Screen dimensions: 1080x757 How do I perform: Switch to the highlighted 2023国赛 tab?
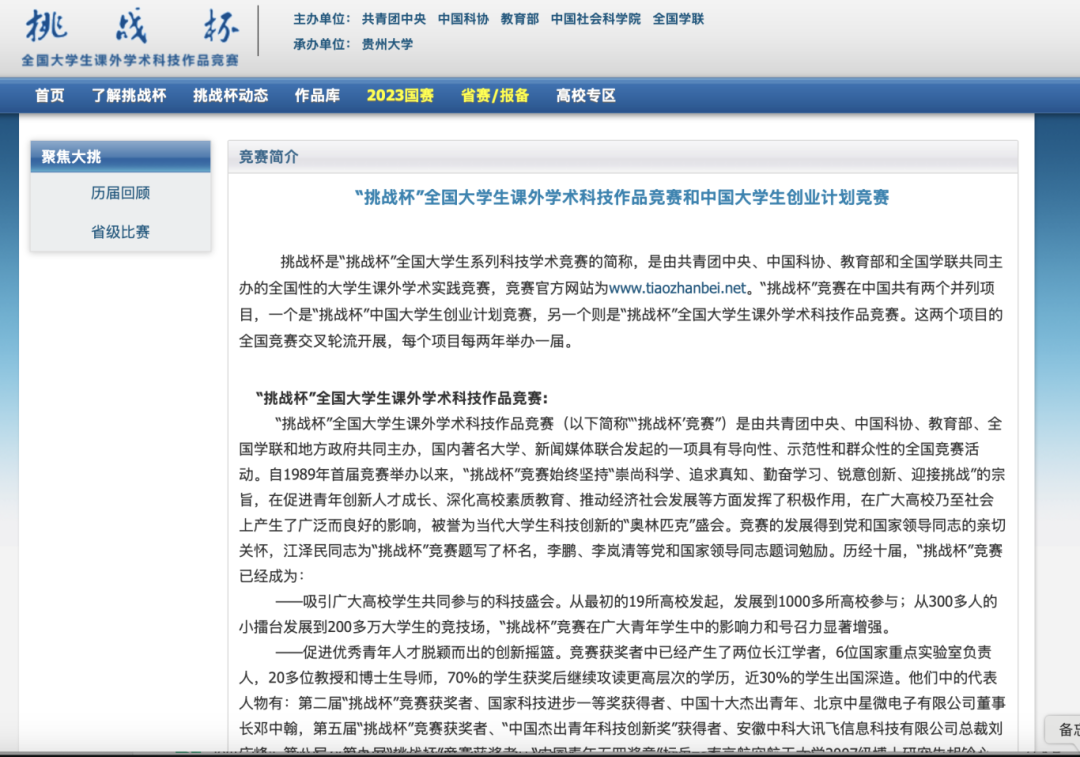[x=400, y=96]
